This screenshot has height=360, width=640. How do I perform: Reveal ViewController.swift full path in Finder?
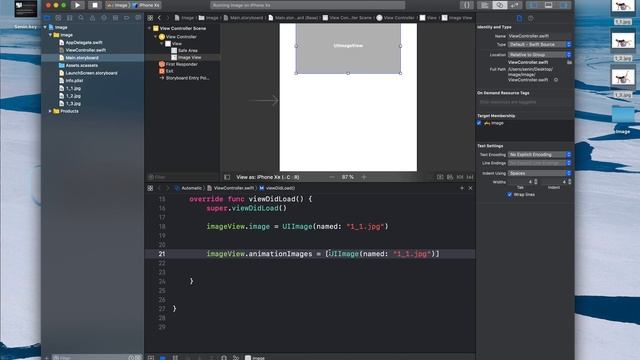tap(556, 80)
